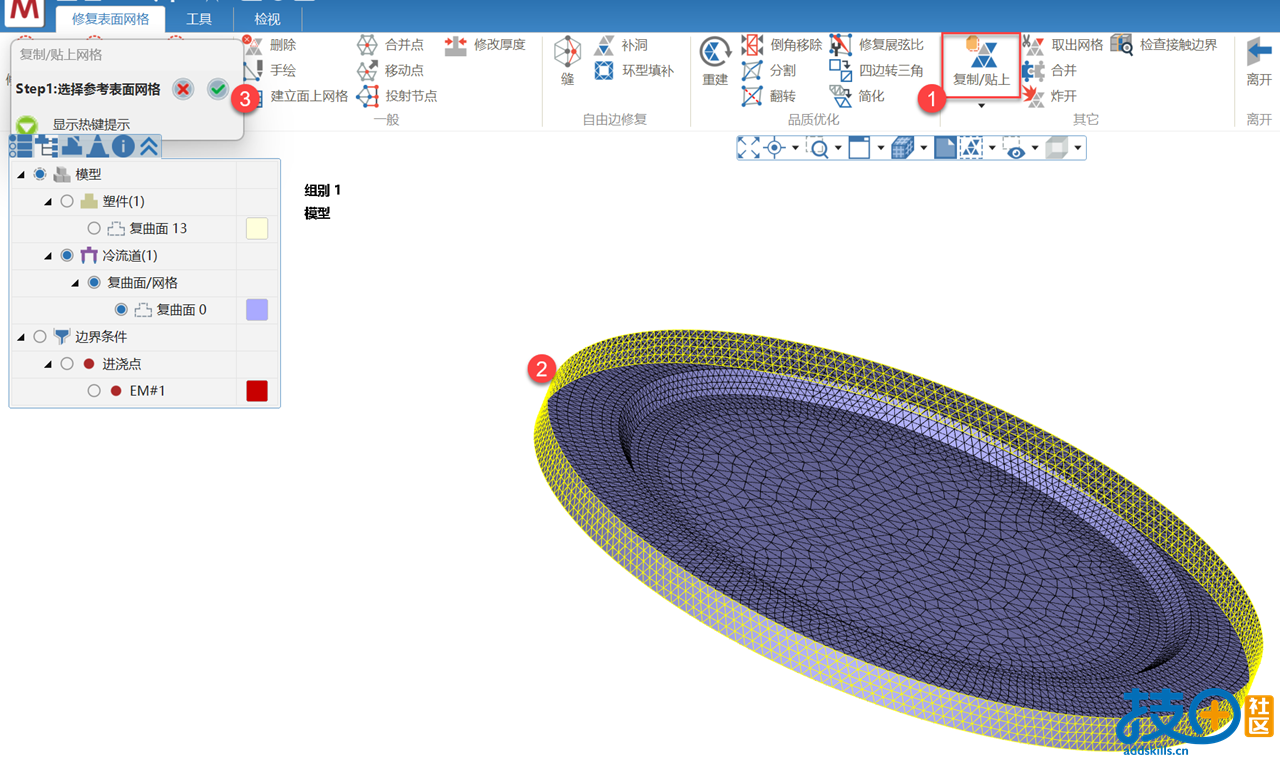Select the 手绘 (freehand draw) tool
This screenshot has width=1280, height=762.
point(270,71)
